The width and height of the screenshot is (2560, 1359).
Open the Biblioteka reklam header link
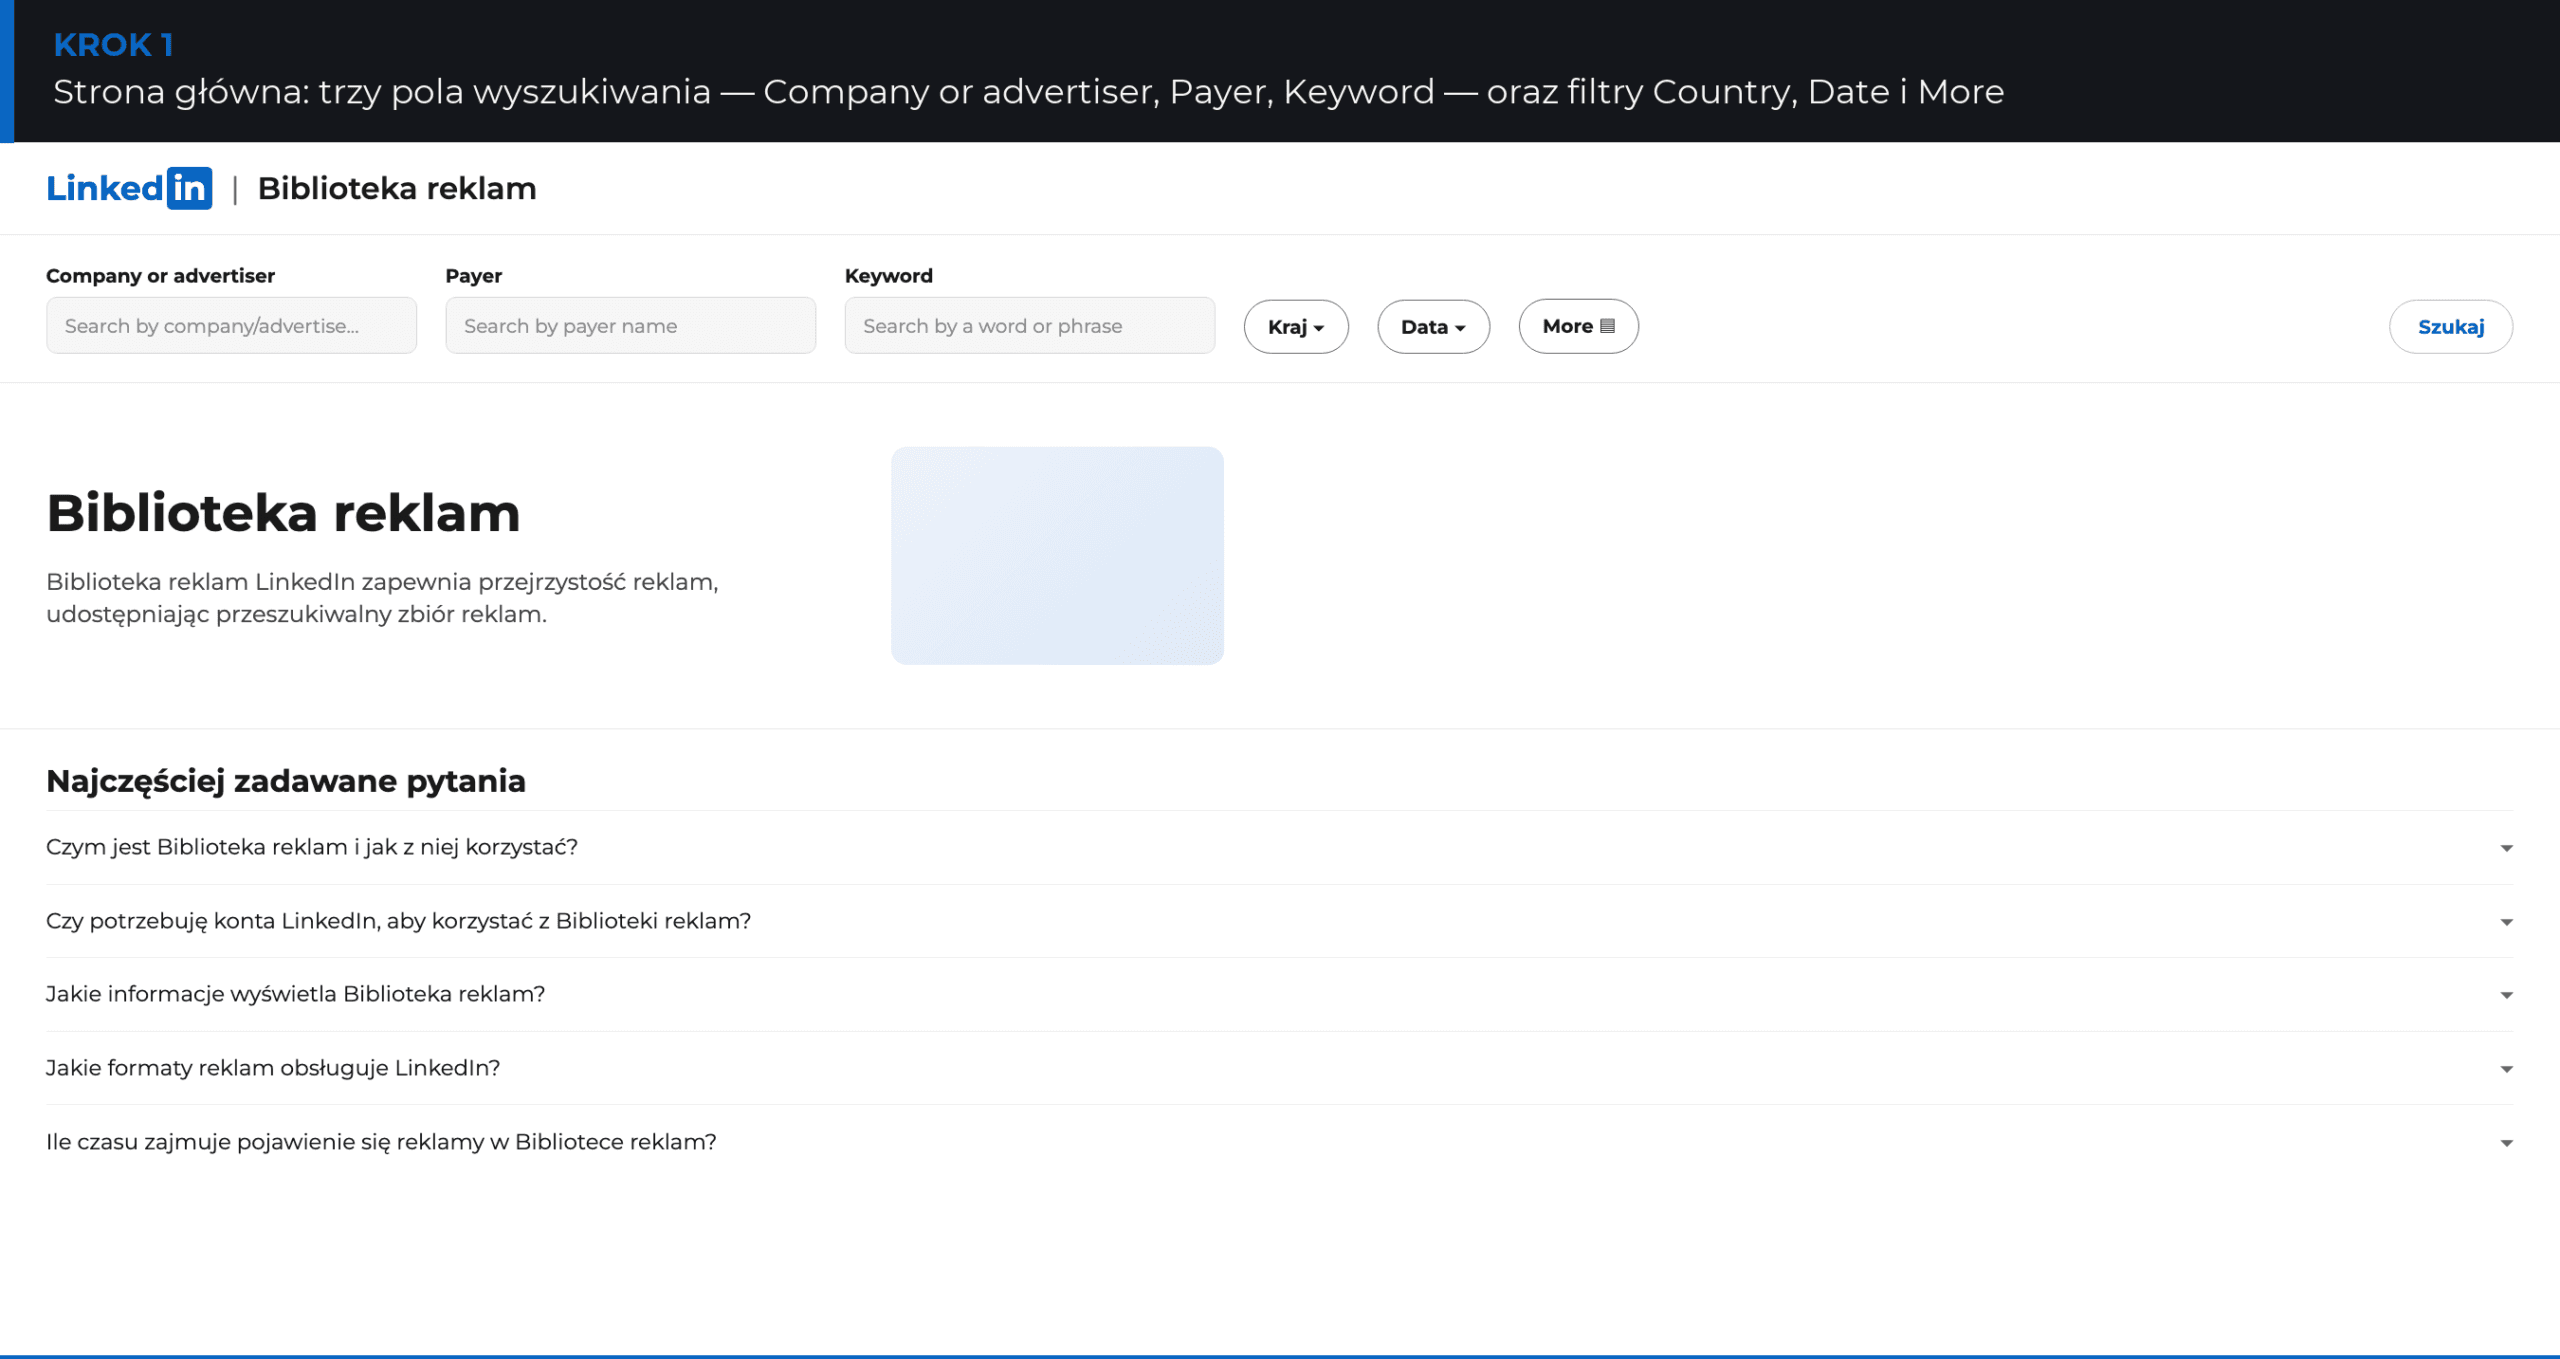click(397, 188)
